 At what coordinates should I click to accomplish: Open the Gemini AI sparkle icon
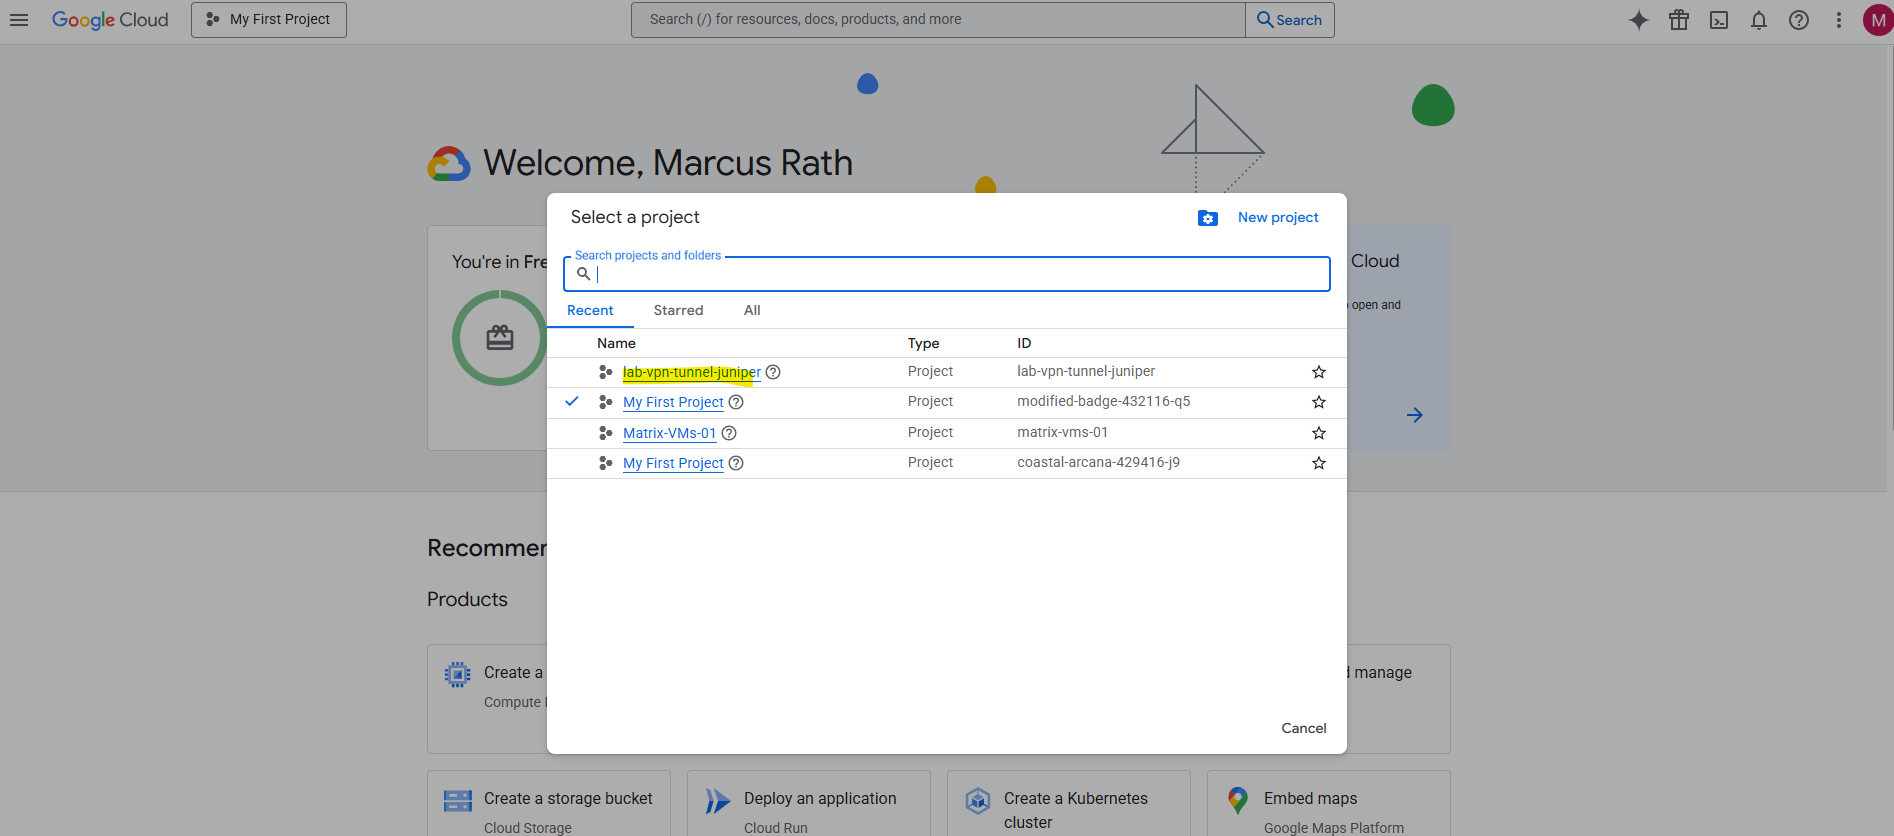tap(1639, 20)
